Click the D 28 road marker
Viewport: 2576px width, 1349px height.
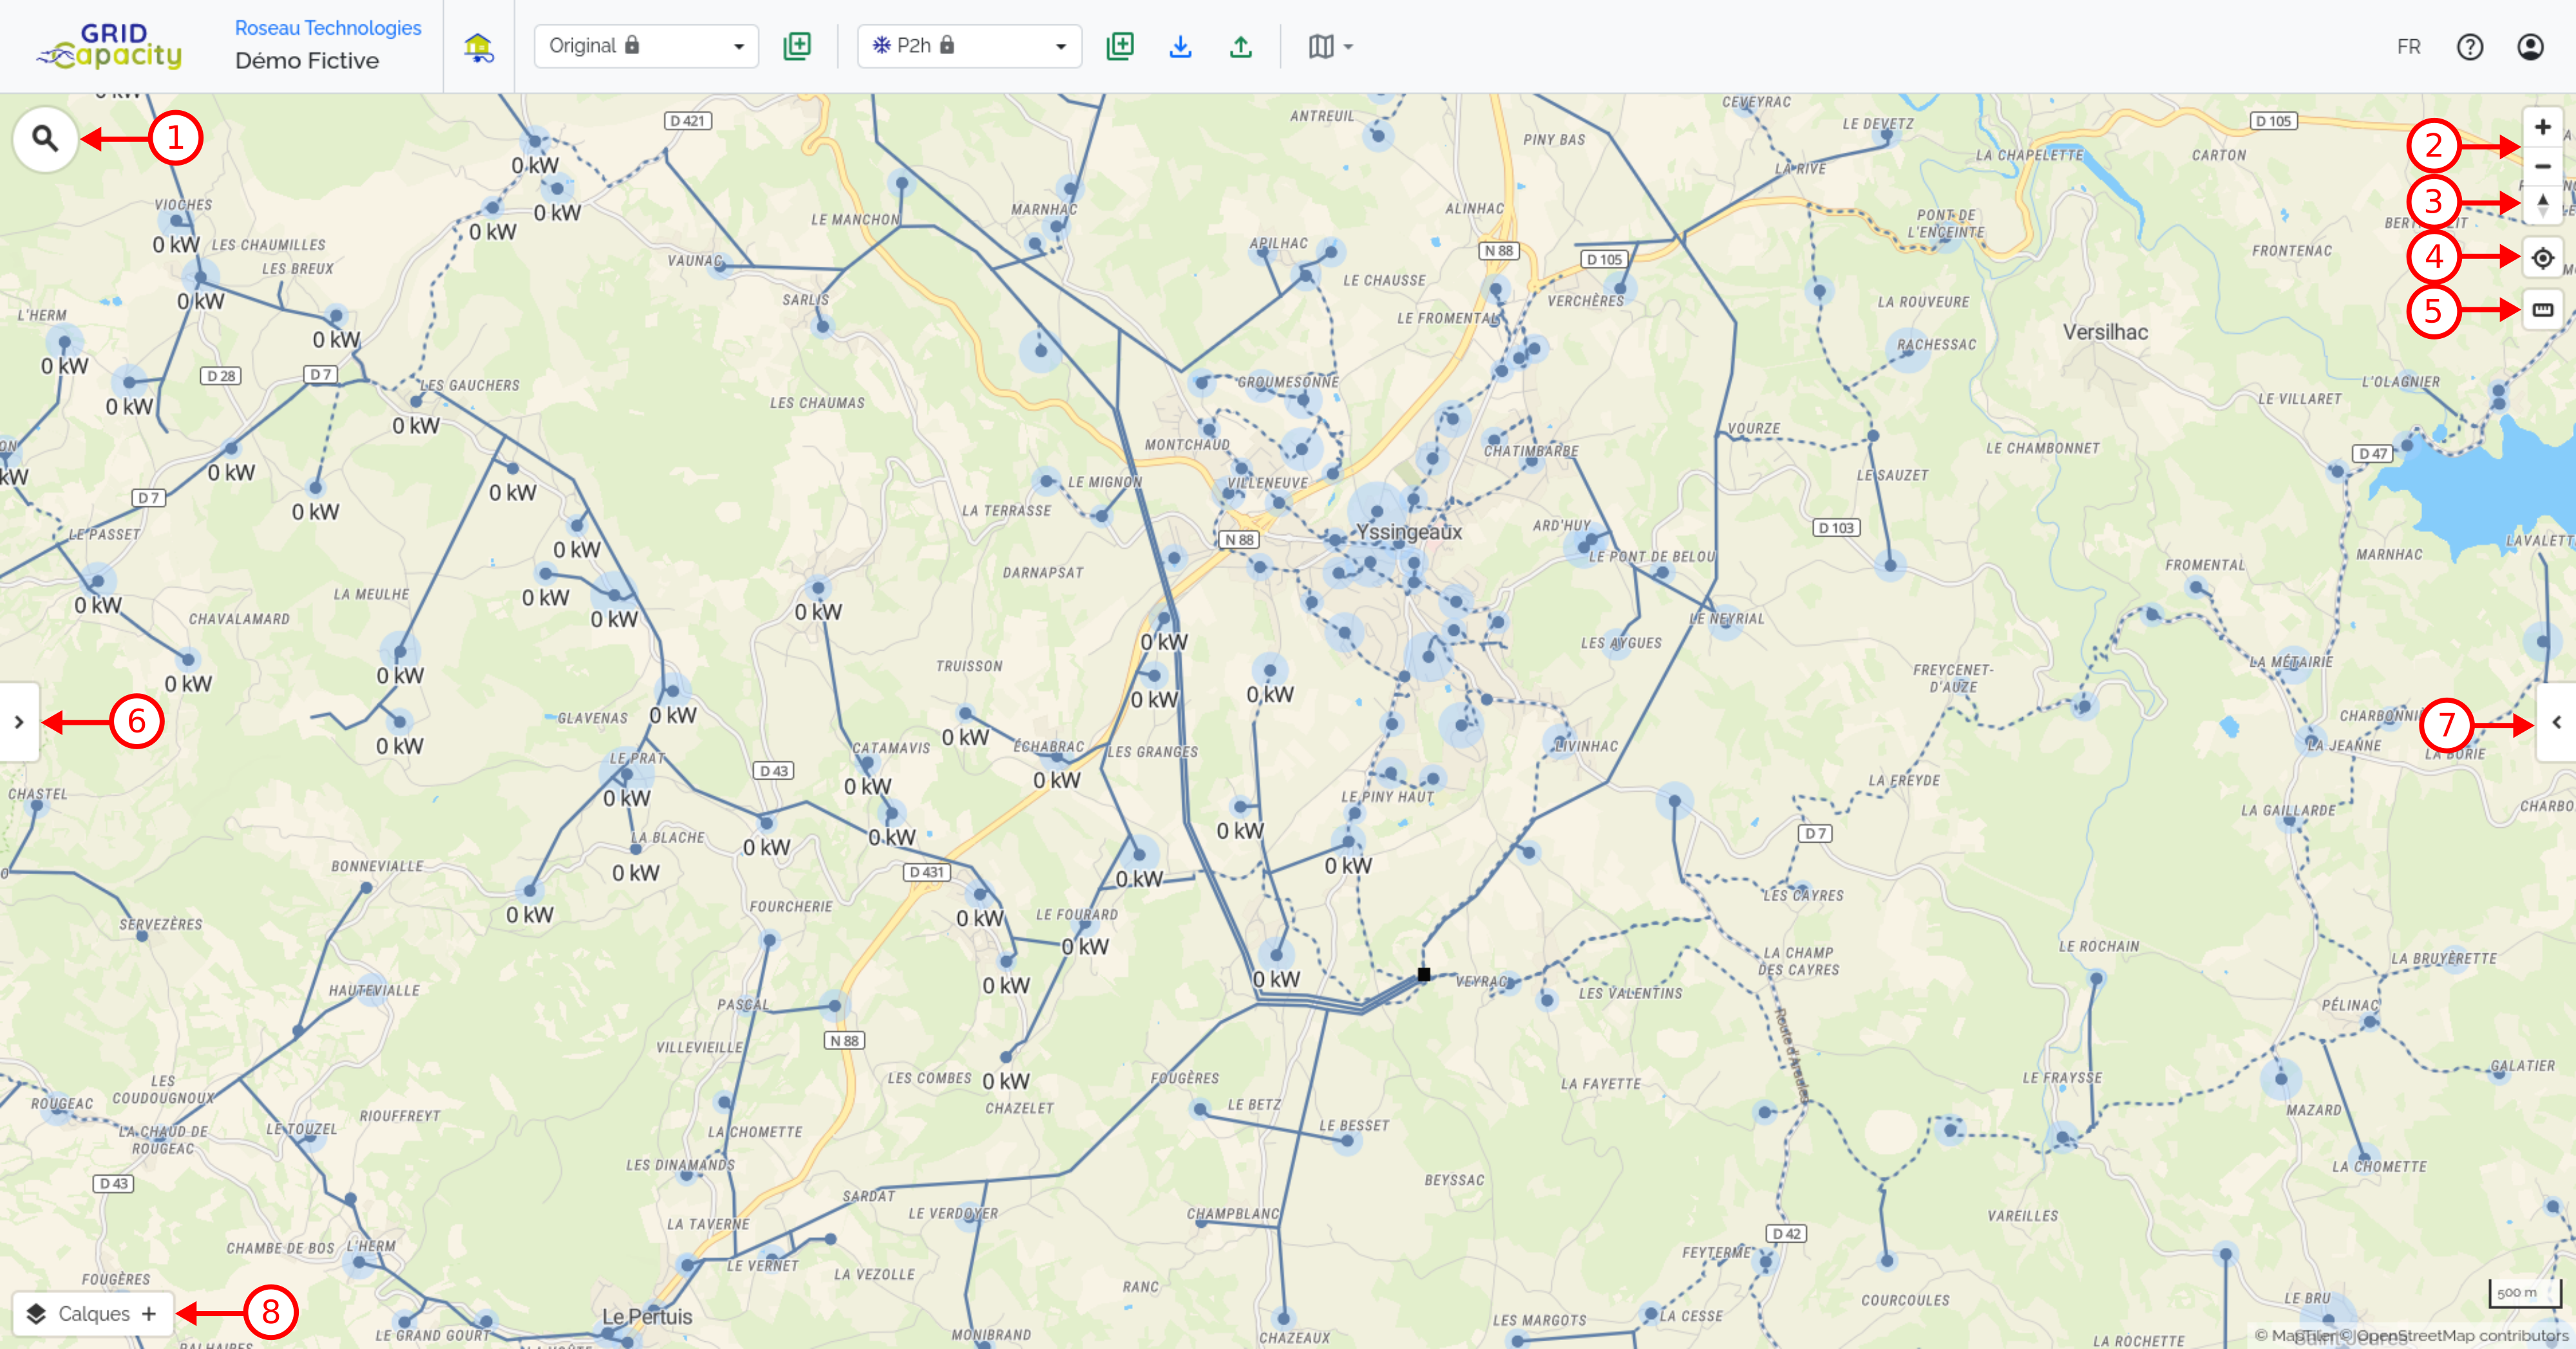221,376
